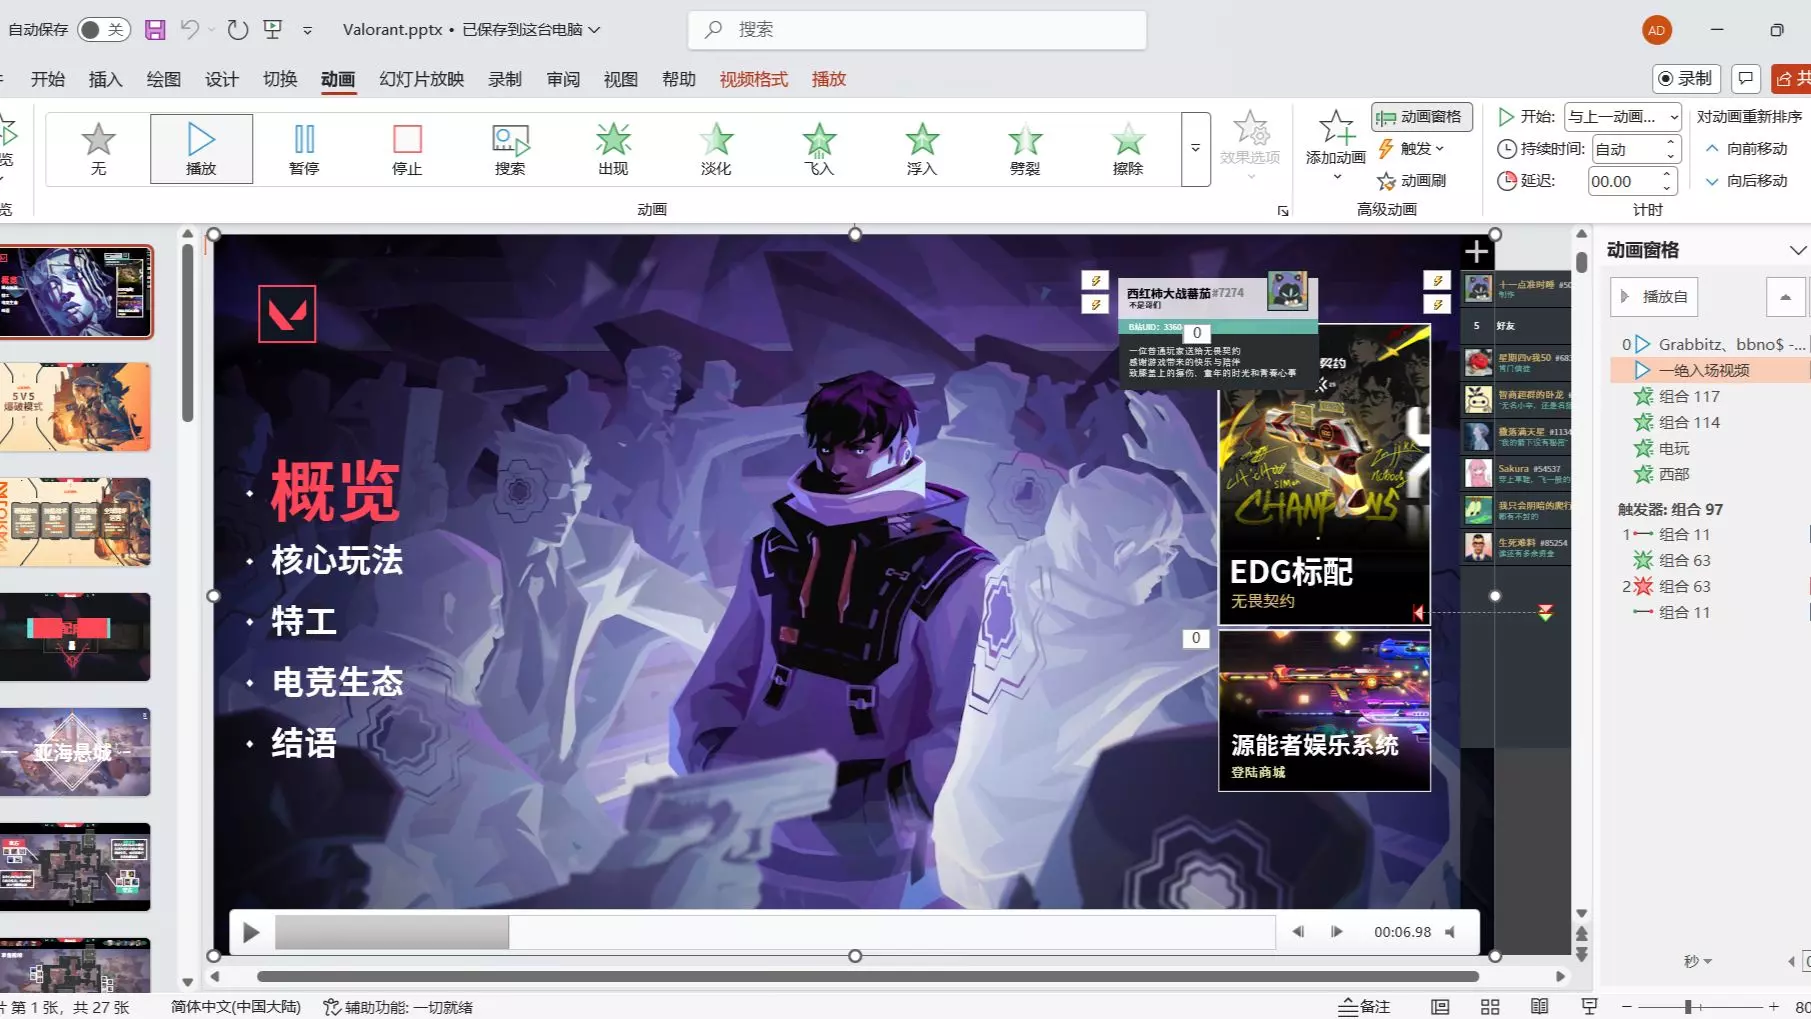Select the Pause (暂停) animation effect
The width and height of the screenshot is (1811, 1019).
(304, 149)
